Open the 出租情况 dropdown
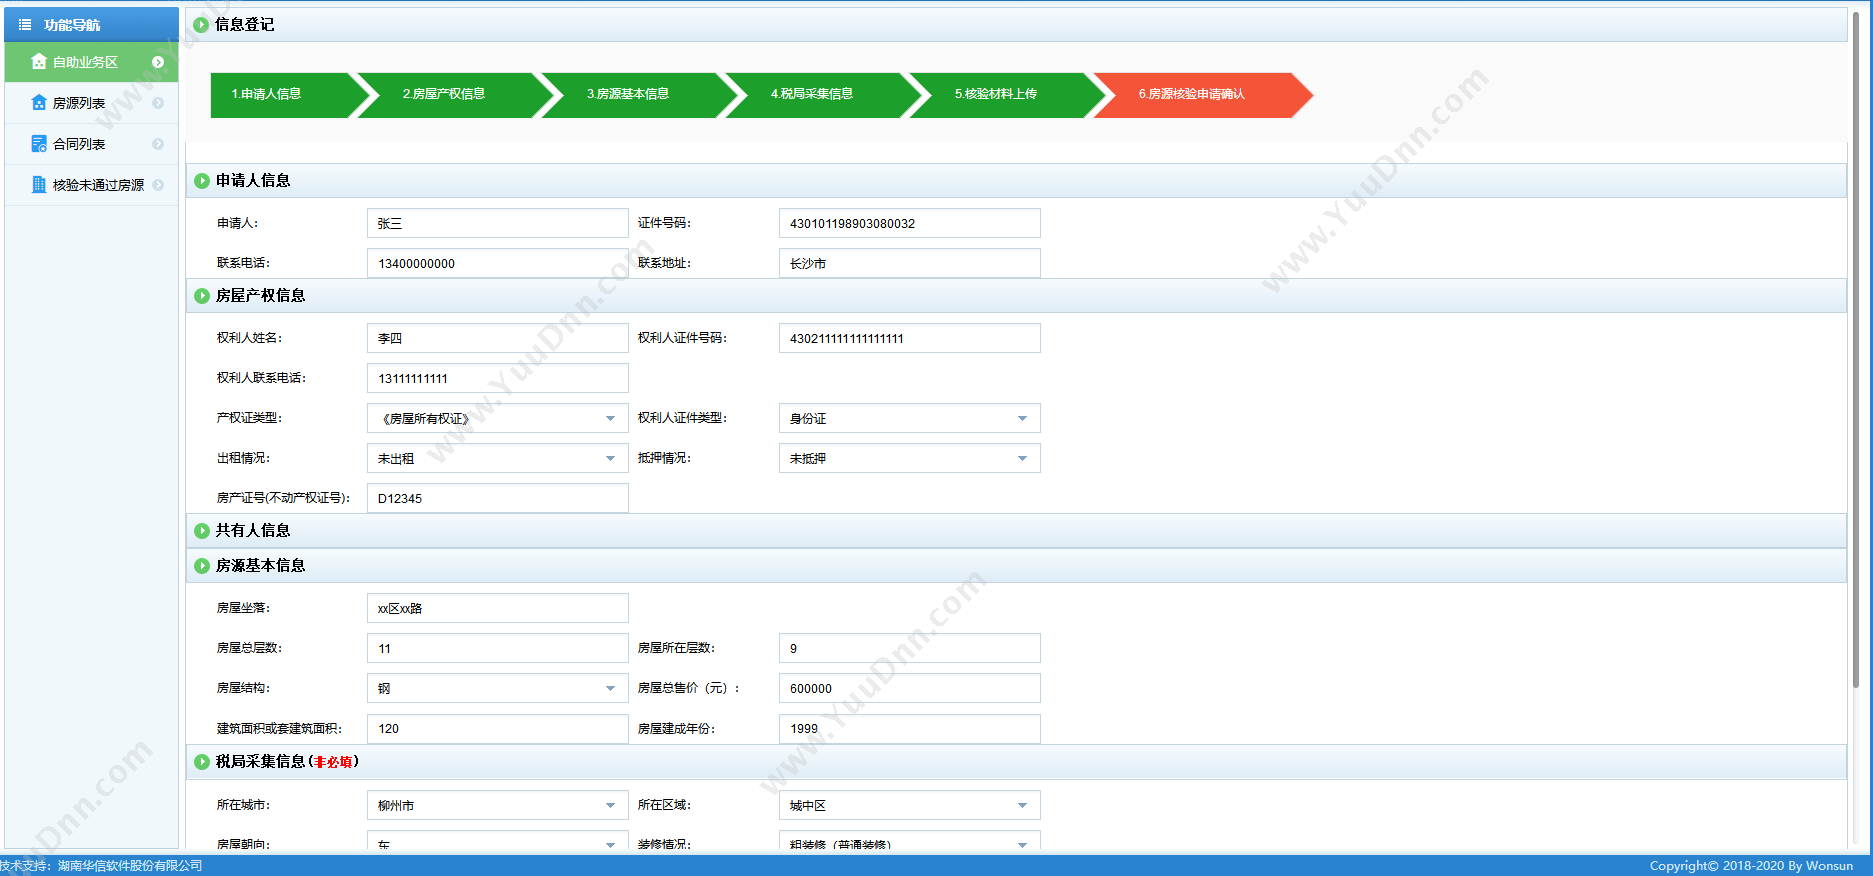The height and width of the screenshot is (876, 1873). point(498,458)
